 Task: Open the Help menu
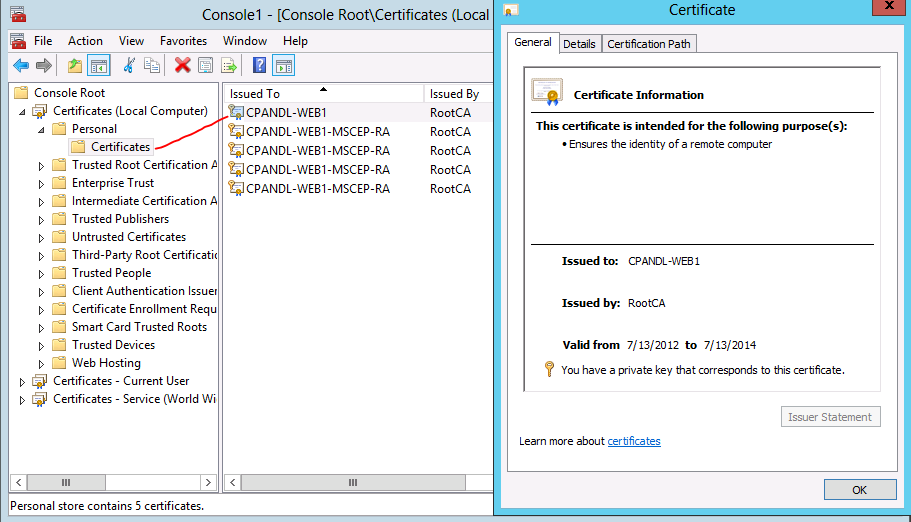pos(295,41)
